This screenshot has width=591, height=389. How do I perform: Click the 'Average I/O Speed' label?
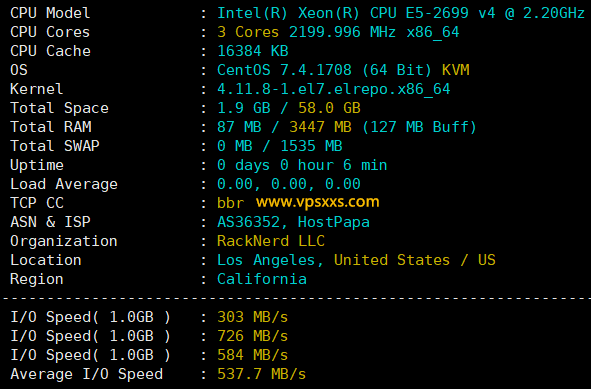click(x=86, y=374)
